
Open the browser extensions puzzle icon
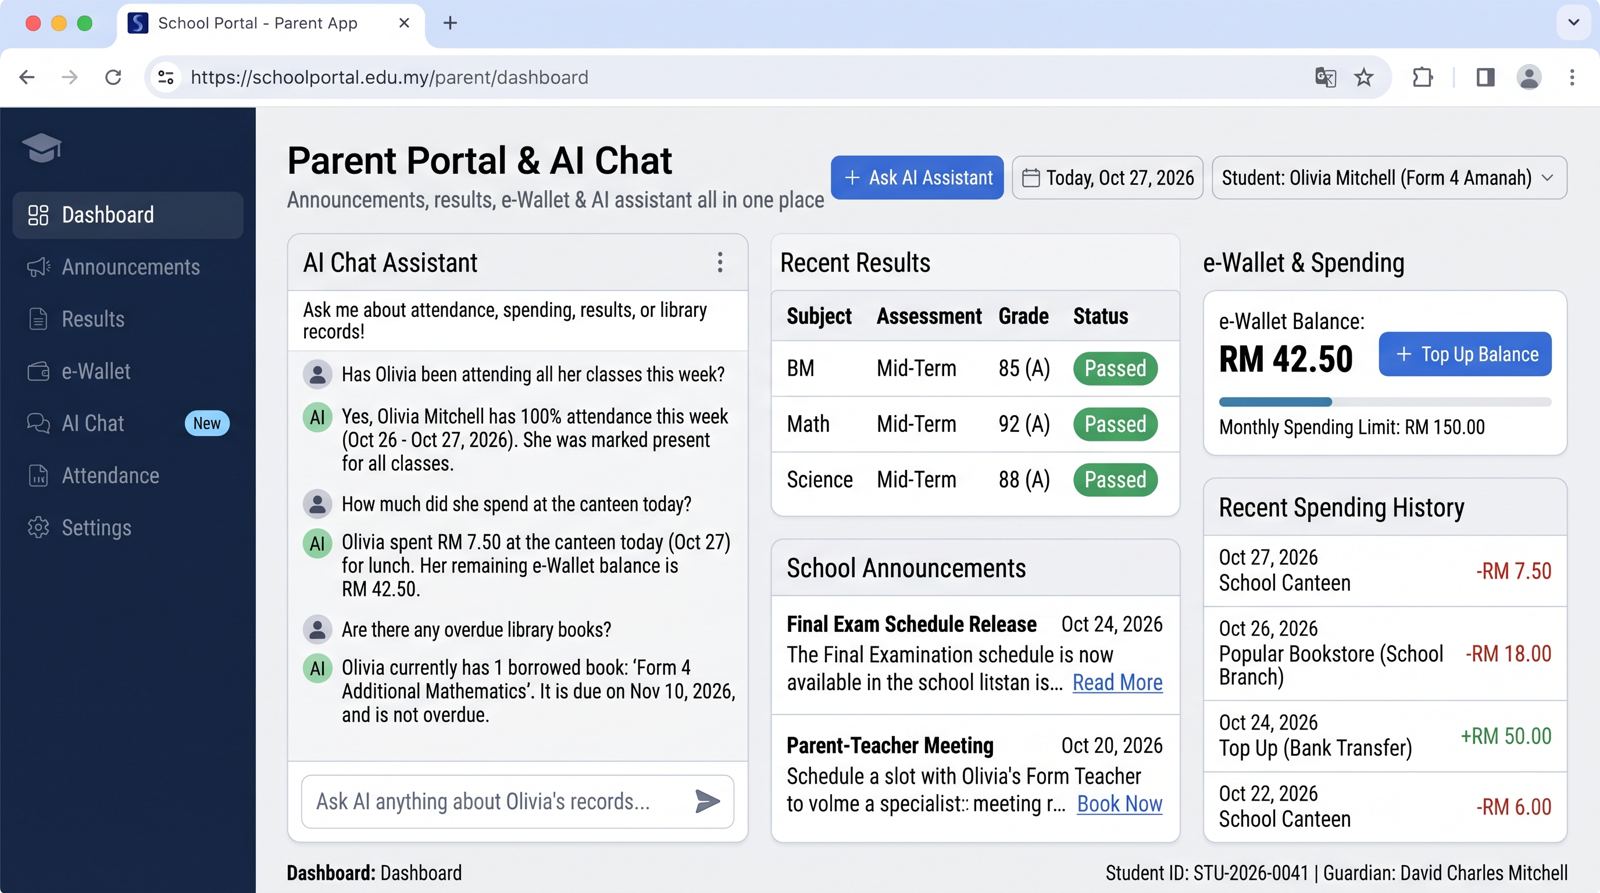[x=1422, y=77]
